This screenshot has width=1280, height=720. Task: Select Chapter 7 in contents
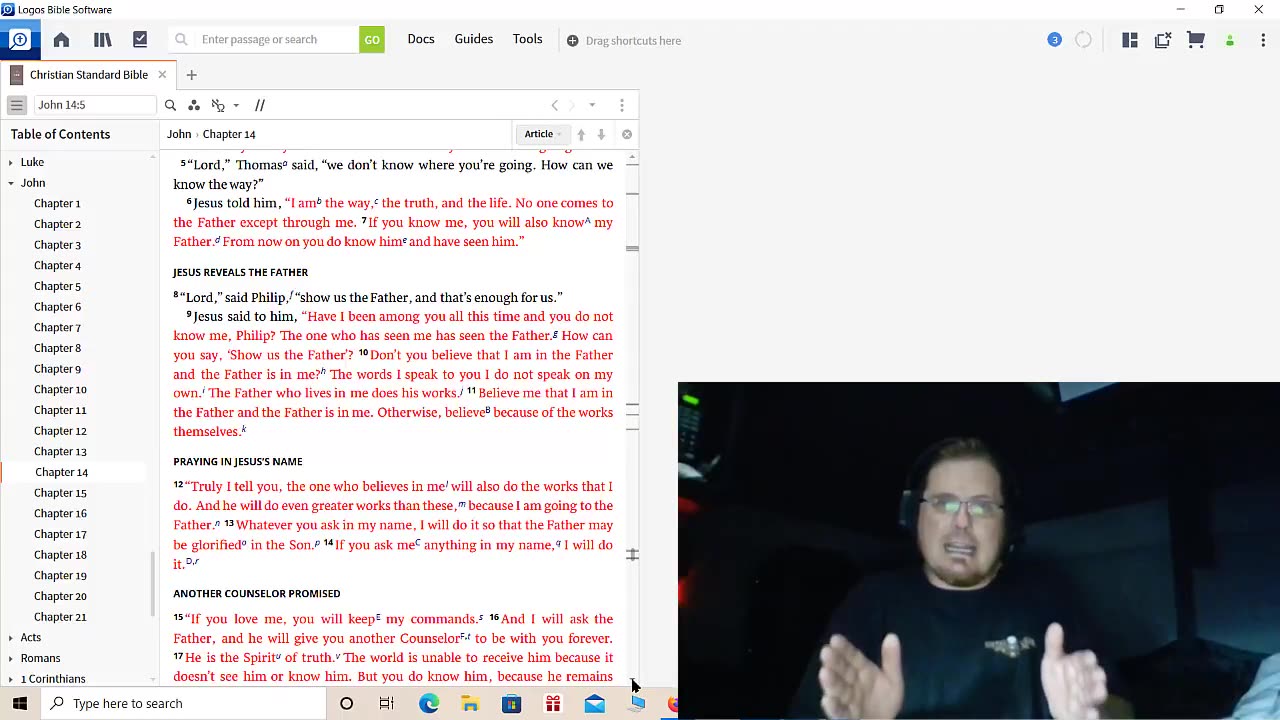tap(57, 327)
